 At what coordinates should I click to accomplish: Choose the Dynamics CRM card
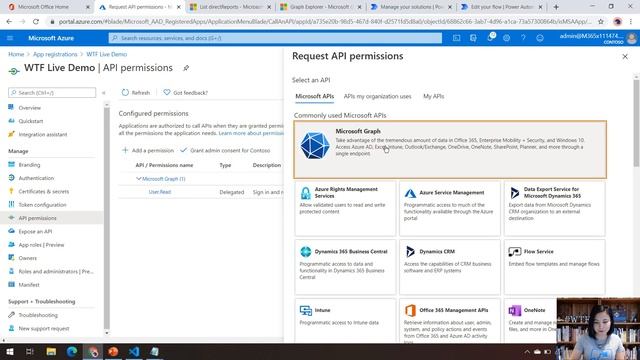point(450,267)
